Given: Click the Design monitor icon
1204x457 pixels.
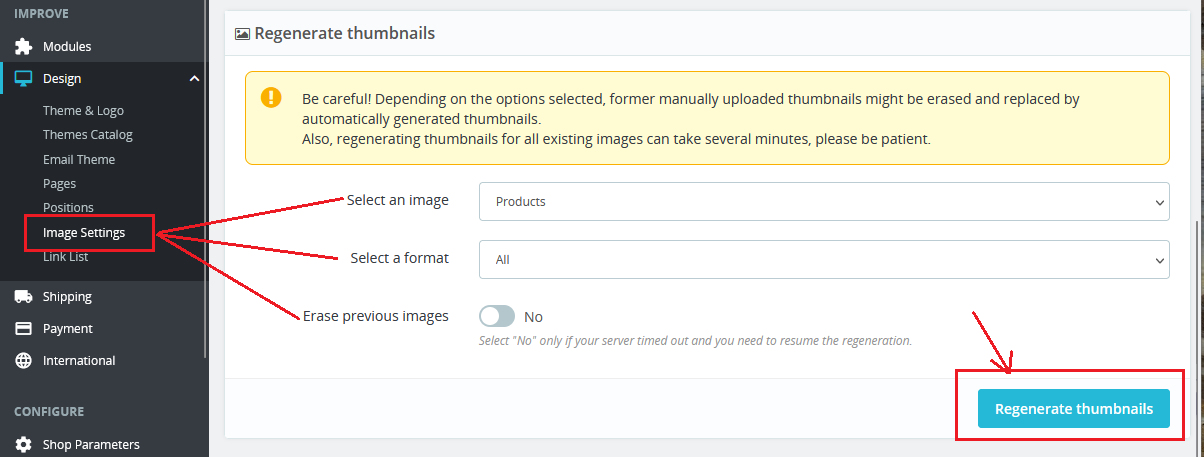Looking at the screenshot, I should 23,79.
